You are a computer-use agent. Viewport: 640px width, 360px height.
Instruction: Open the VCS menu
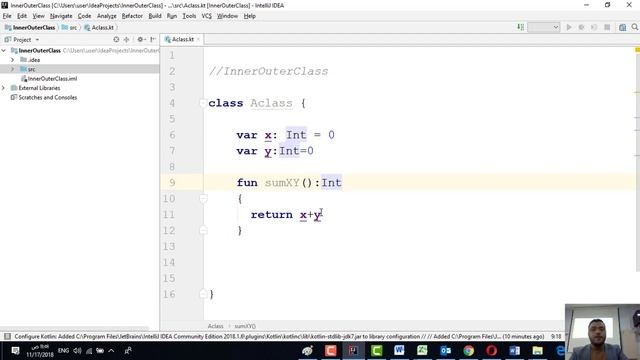pyautogui.click(x=207, y=16)
